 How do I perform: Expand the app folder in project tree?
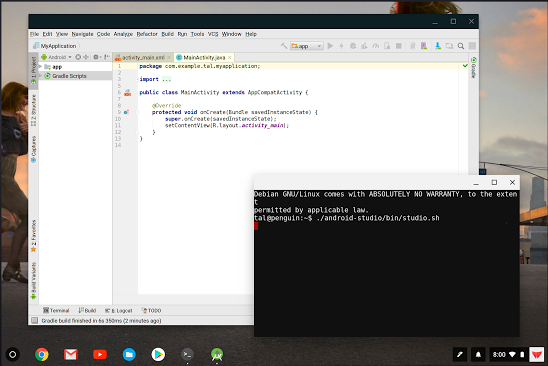point(40,66)
